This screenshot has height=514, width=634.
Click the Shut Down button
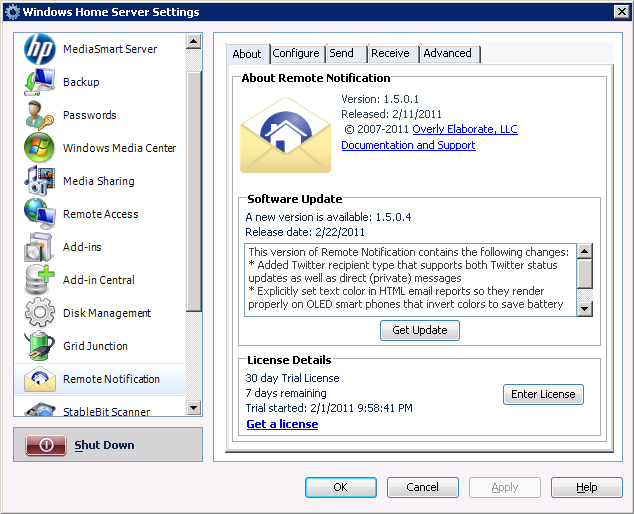108,444
